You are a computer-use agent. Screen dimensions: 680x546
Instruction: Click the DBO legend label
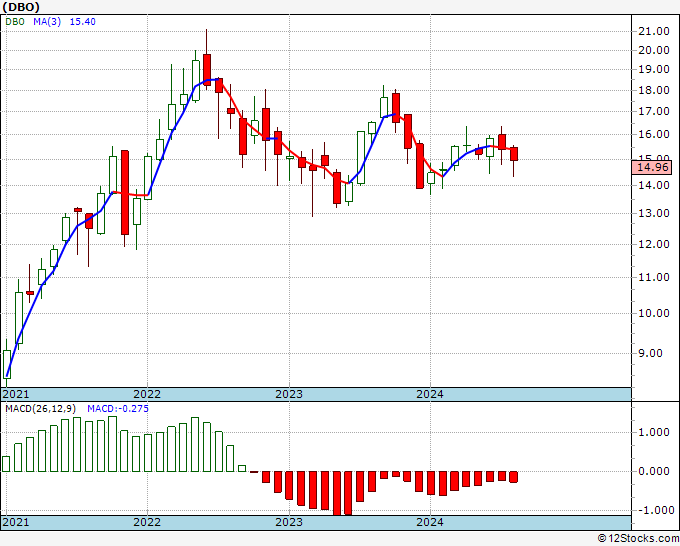(15, 22)
